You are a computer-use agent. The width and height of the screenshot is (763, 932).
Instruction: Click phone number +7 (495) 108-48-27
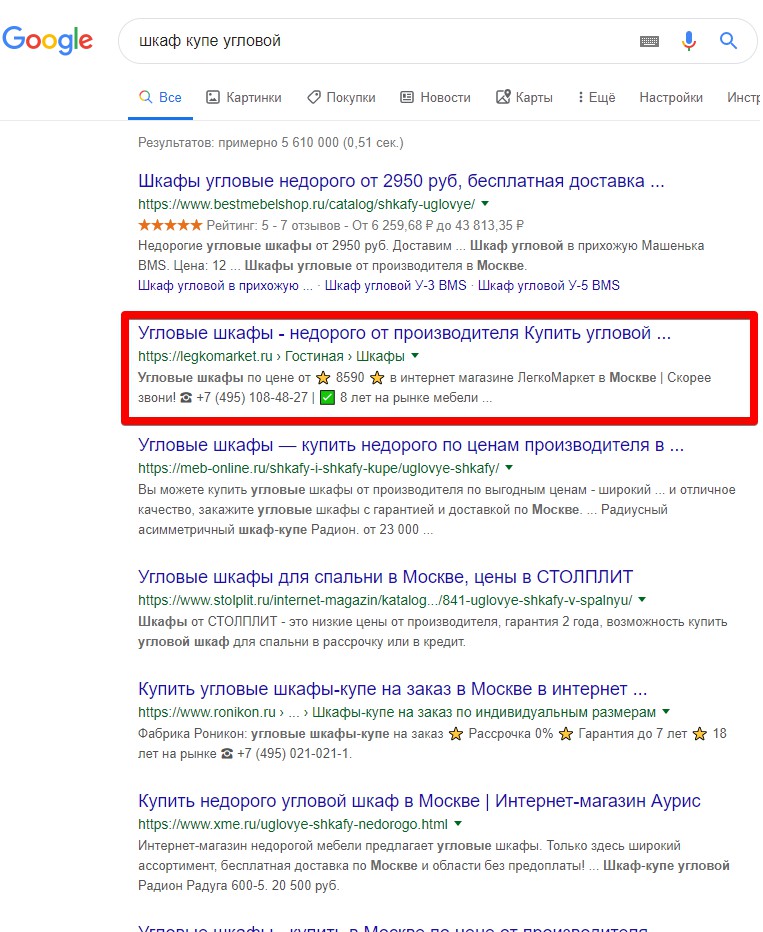tap(252, 398)
